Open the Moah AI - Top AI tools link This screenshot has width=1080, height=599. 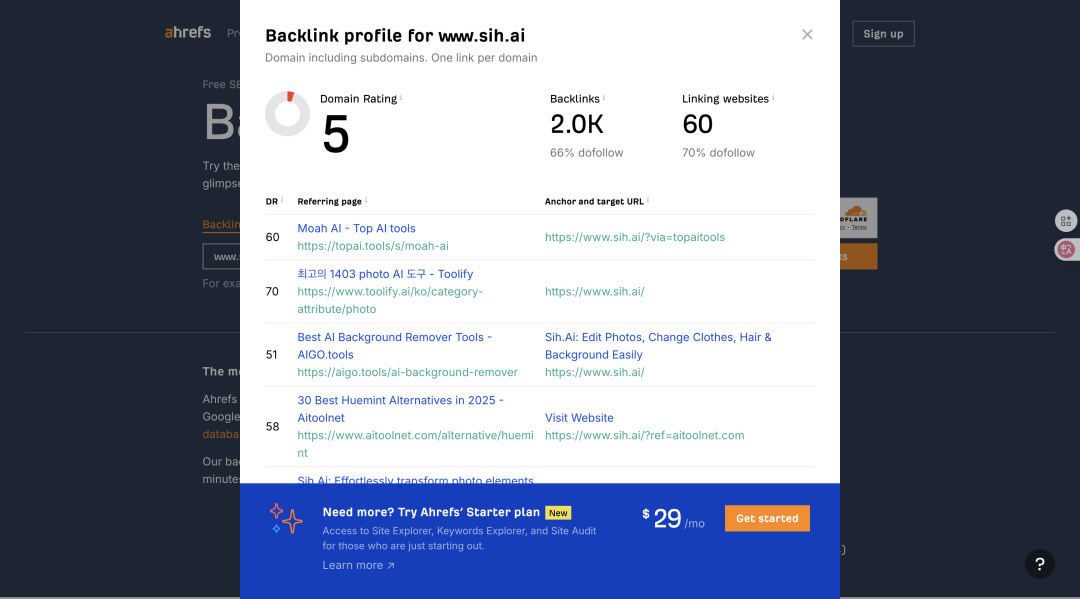coord(356,228)
